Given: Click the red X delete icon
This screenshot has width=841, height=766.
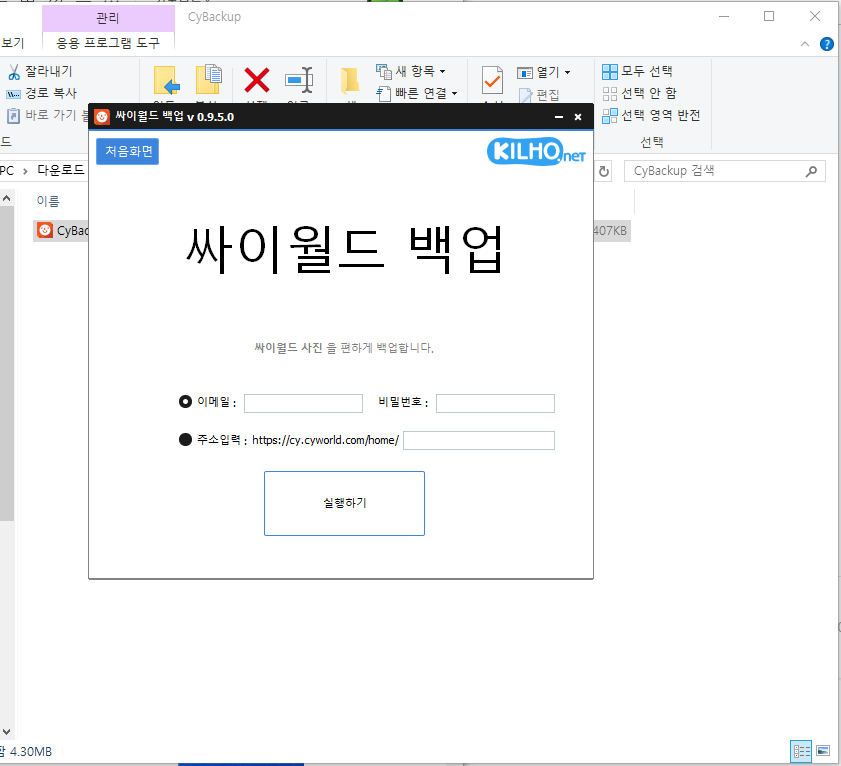Looking at the screenshot, I should click(x=257, y=80).
